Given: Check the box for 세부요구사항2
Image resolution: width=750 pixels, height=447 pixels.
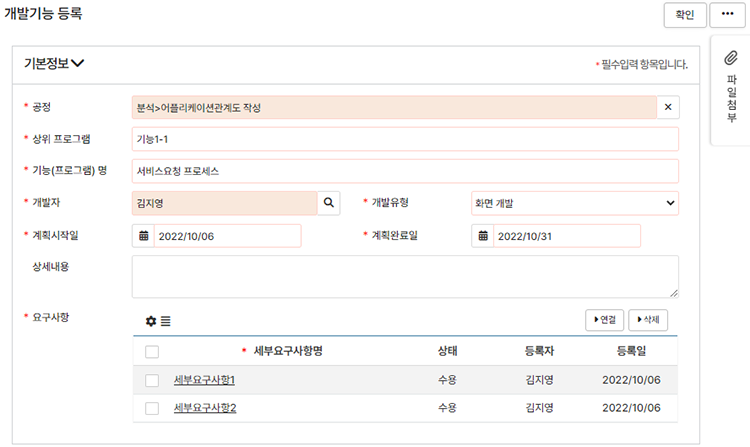Looking at the screenshot, I should tap(152, 409).
